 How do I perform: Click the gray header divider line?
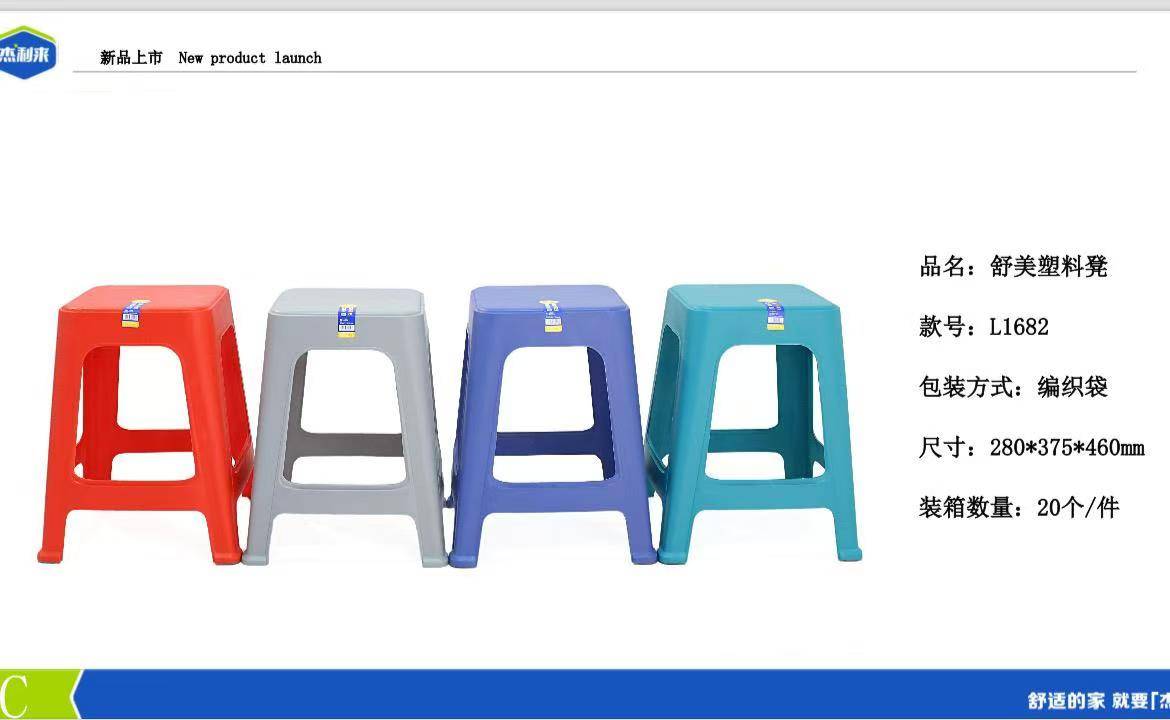pos(604,72)
